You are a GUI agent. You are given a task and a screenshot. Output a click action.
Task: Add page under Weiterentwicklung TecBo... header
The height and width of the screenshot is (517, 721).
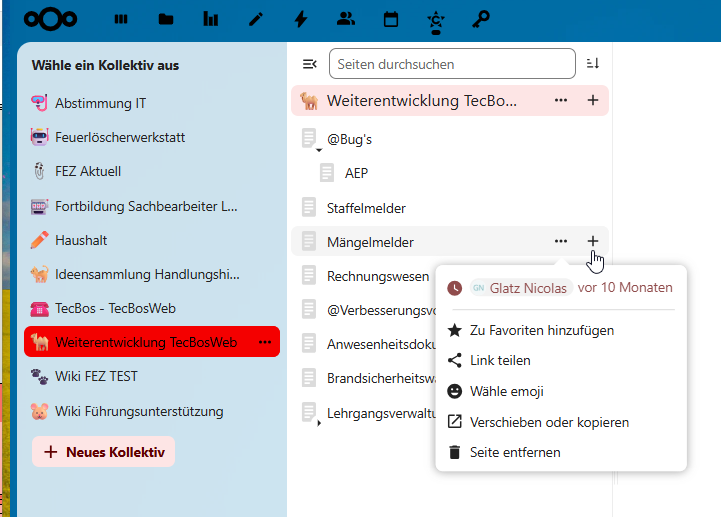click(593, 100)
